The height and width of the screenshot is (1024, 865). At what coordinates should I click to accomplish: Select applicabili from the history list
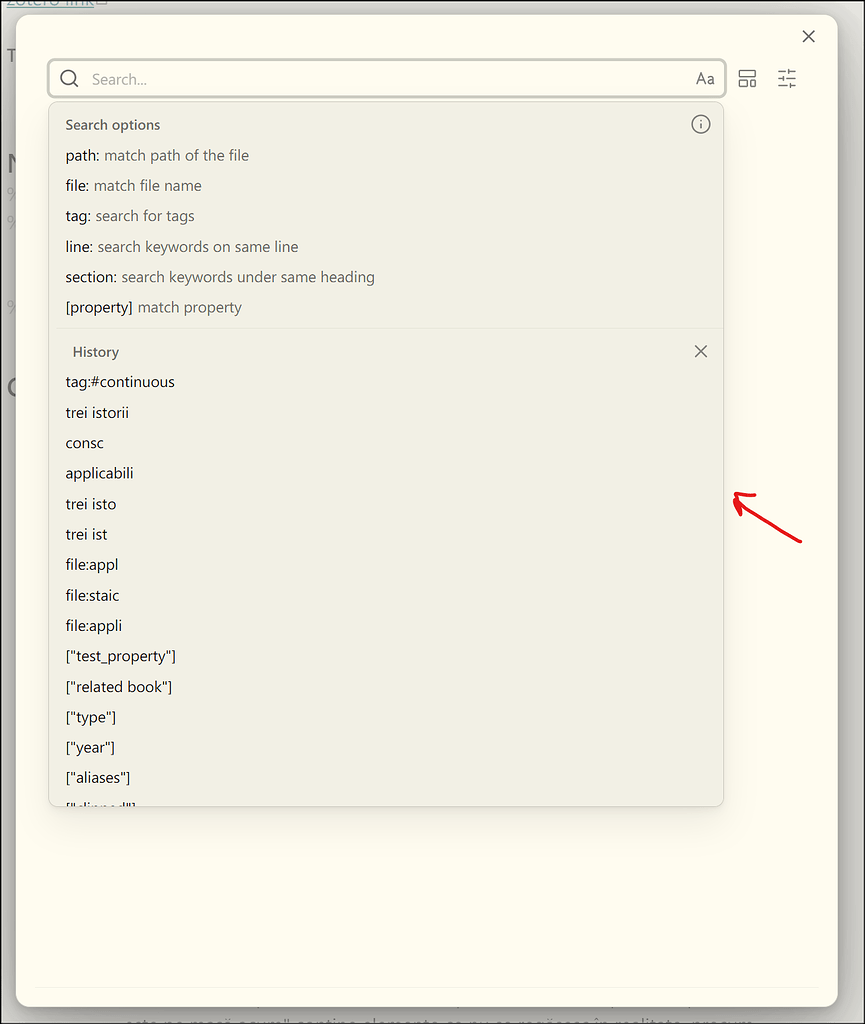coord(99,472)
